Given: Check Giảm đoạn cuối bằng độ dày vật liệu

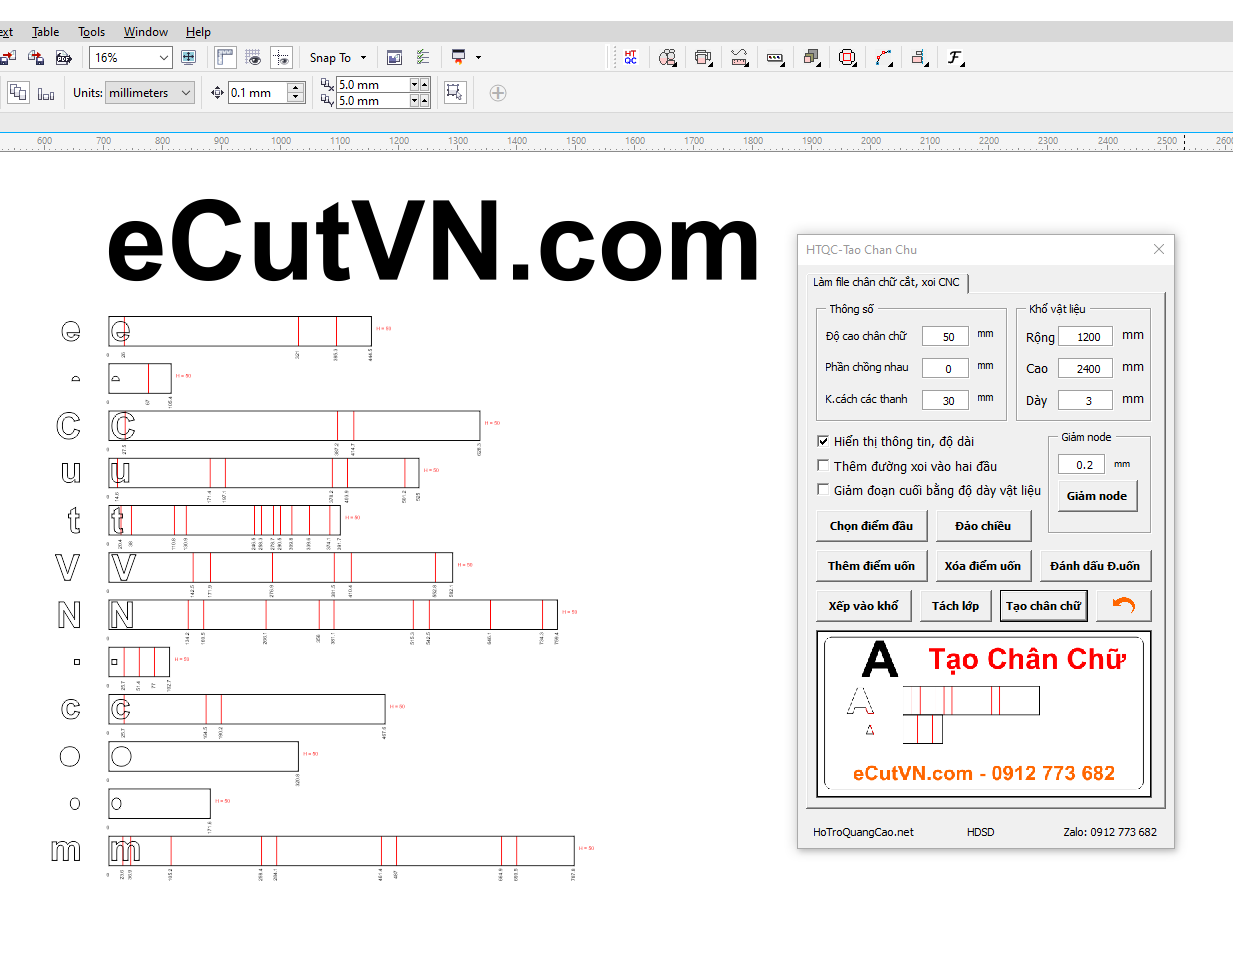Looking at the screenshot, I should point(823,489).
